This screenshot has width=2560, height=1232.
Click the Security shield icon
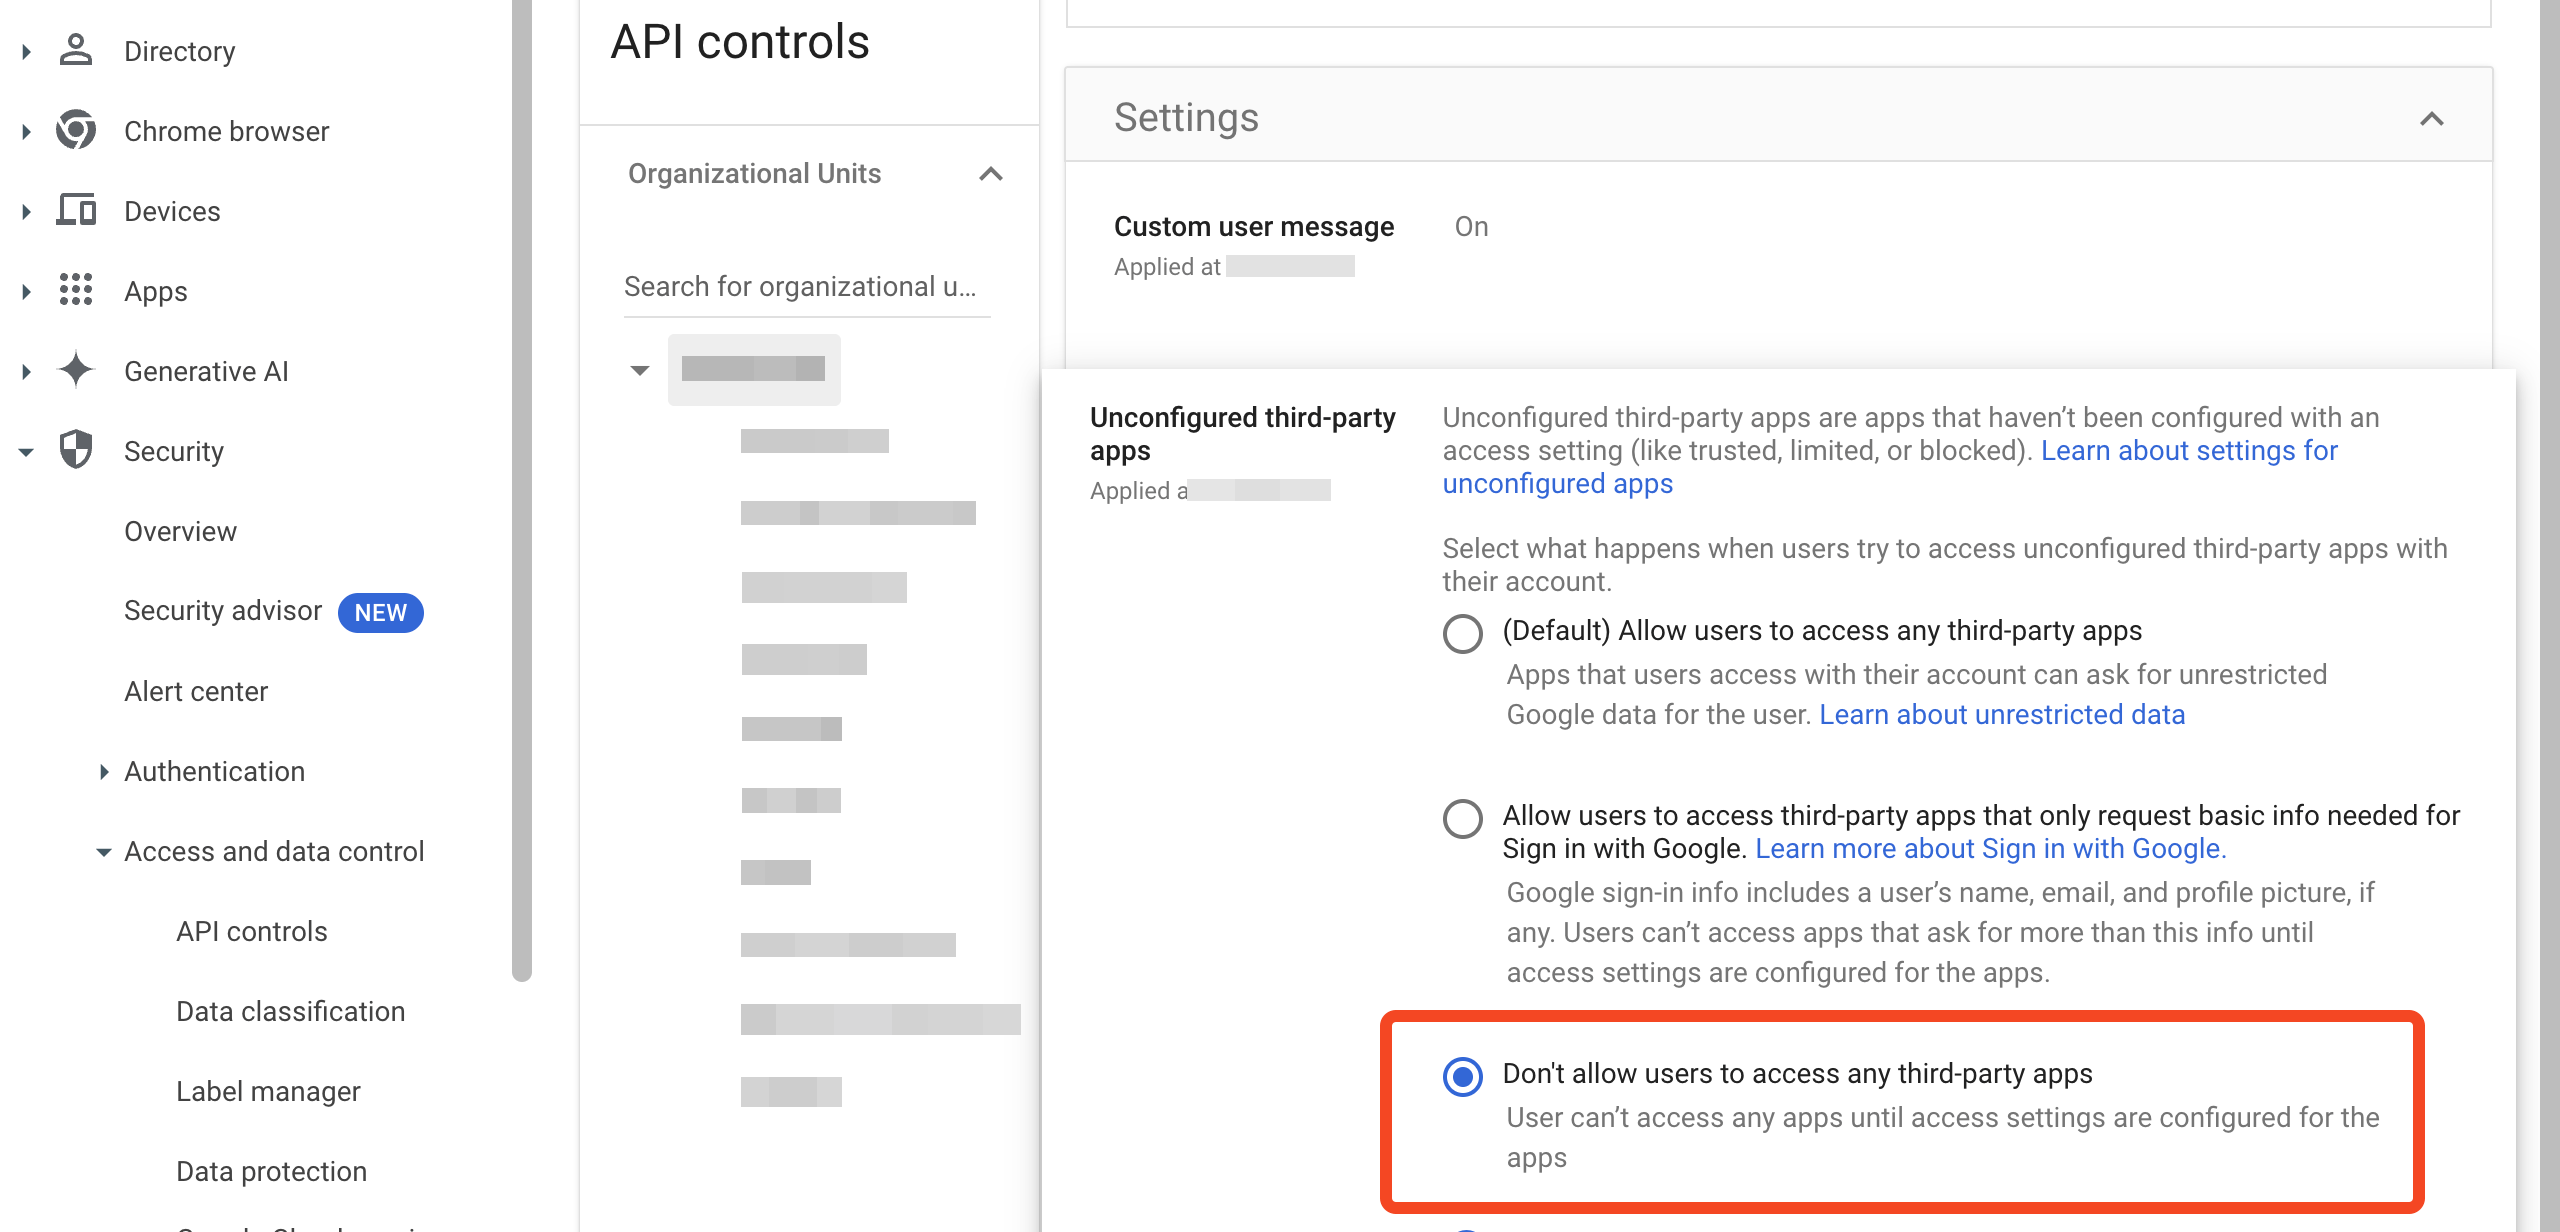[x=76, y=450]
